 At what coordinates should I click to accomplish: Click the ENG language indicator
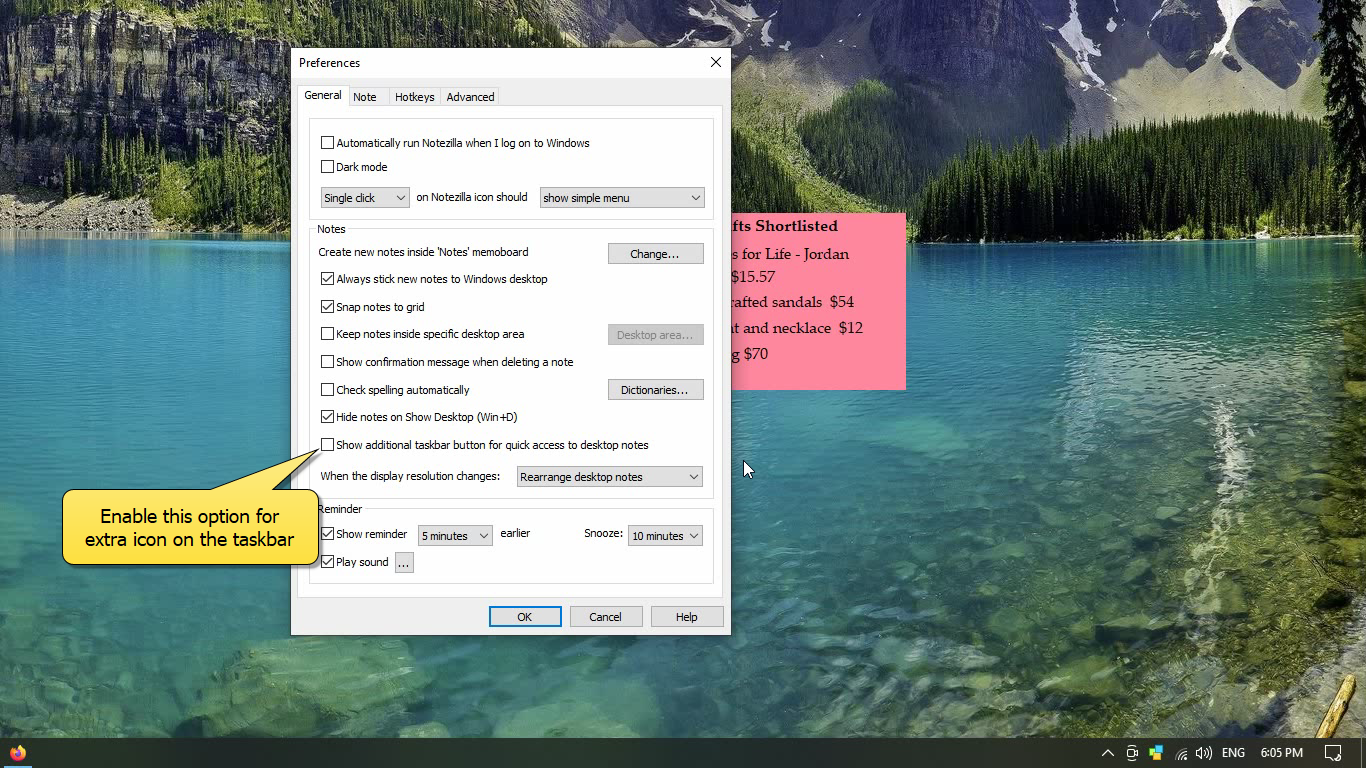tap(1233, 753)
